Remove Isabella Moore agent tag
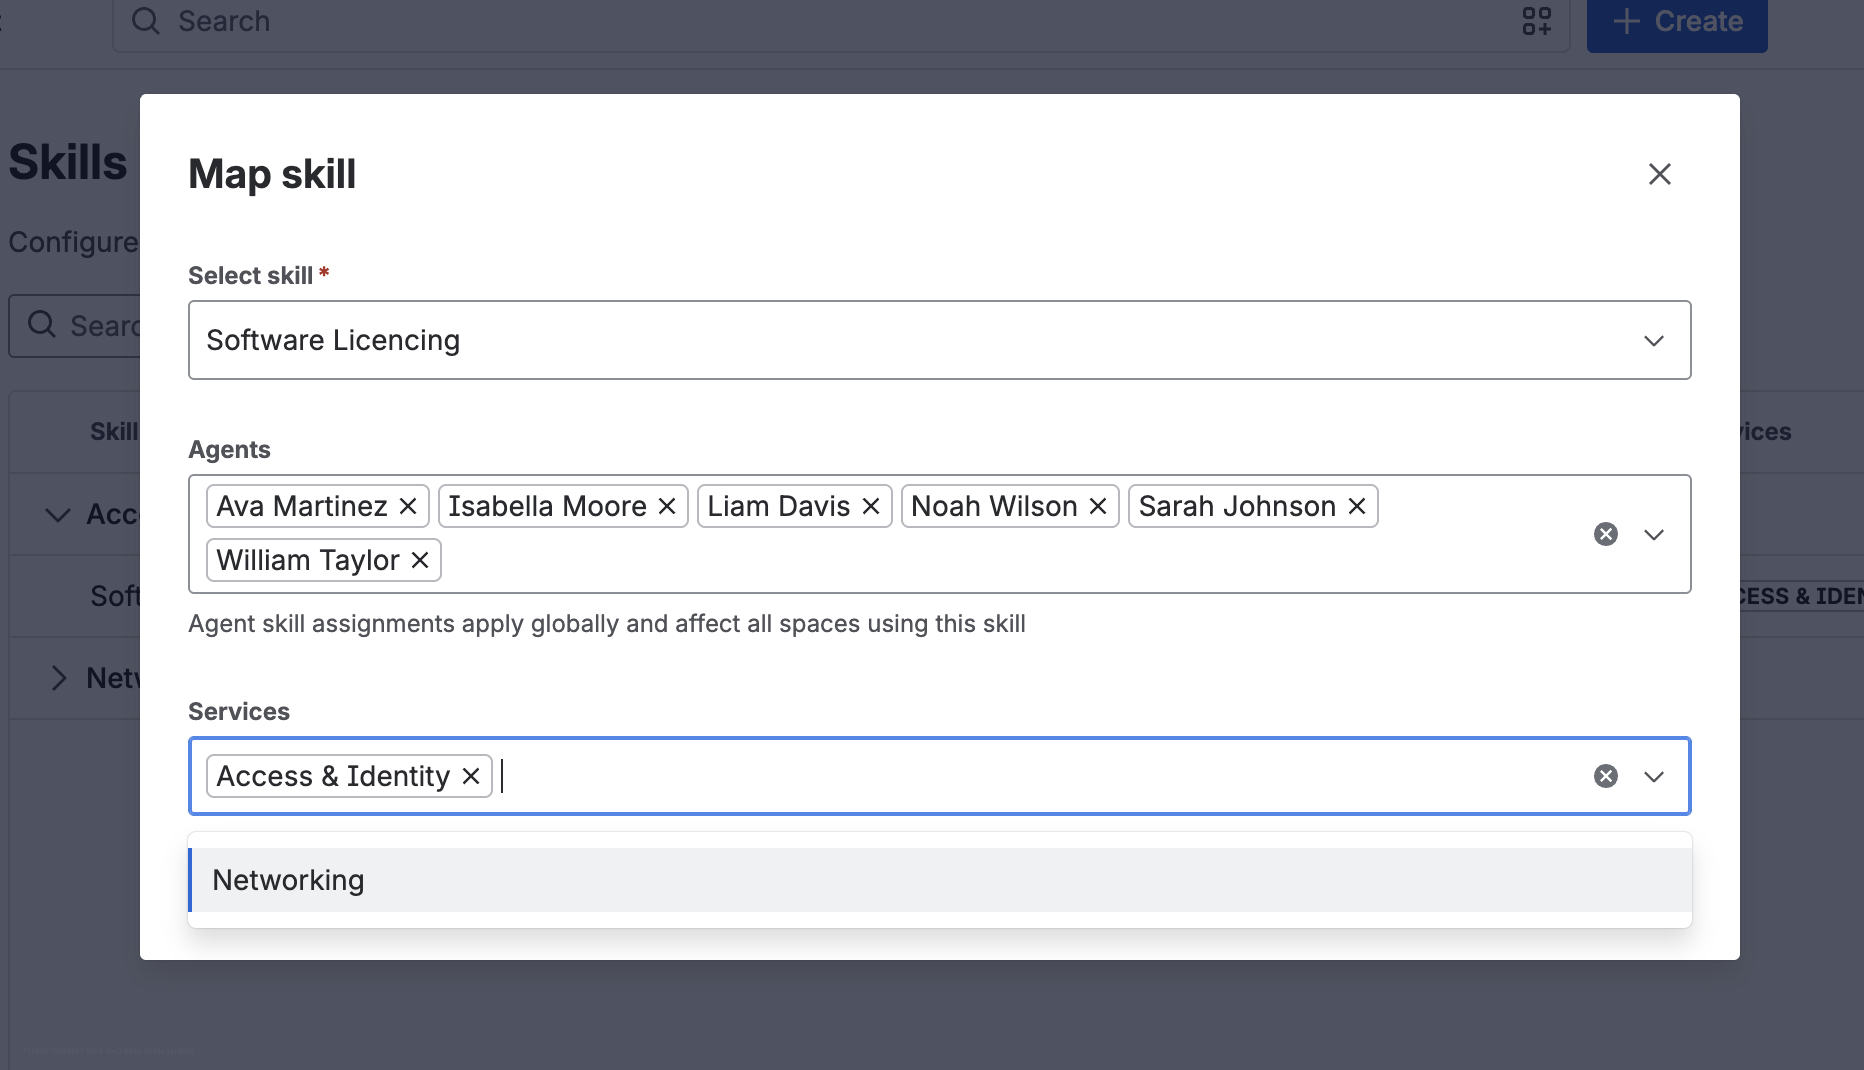1864x1070 pixels. tap(667, 506)
